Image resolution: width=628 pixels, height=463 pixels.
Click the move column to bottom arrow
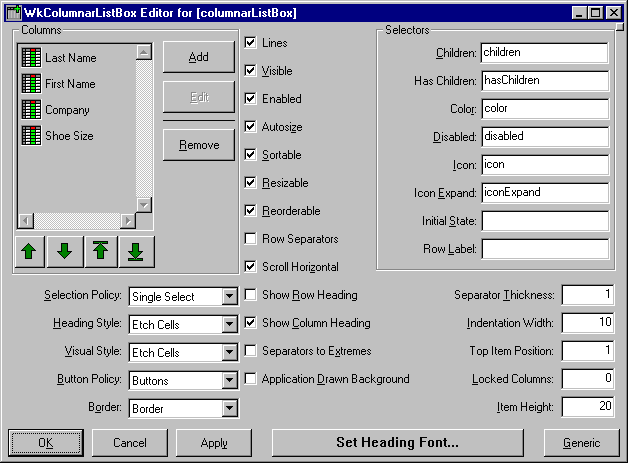pyautogui.click(x=135, y=251)
